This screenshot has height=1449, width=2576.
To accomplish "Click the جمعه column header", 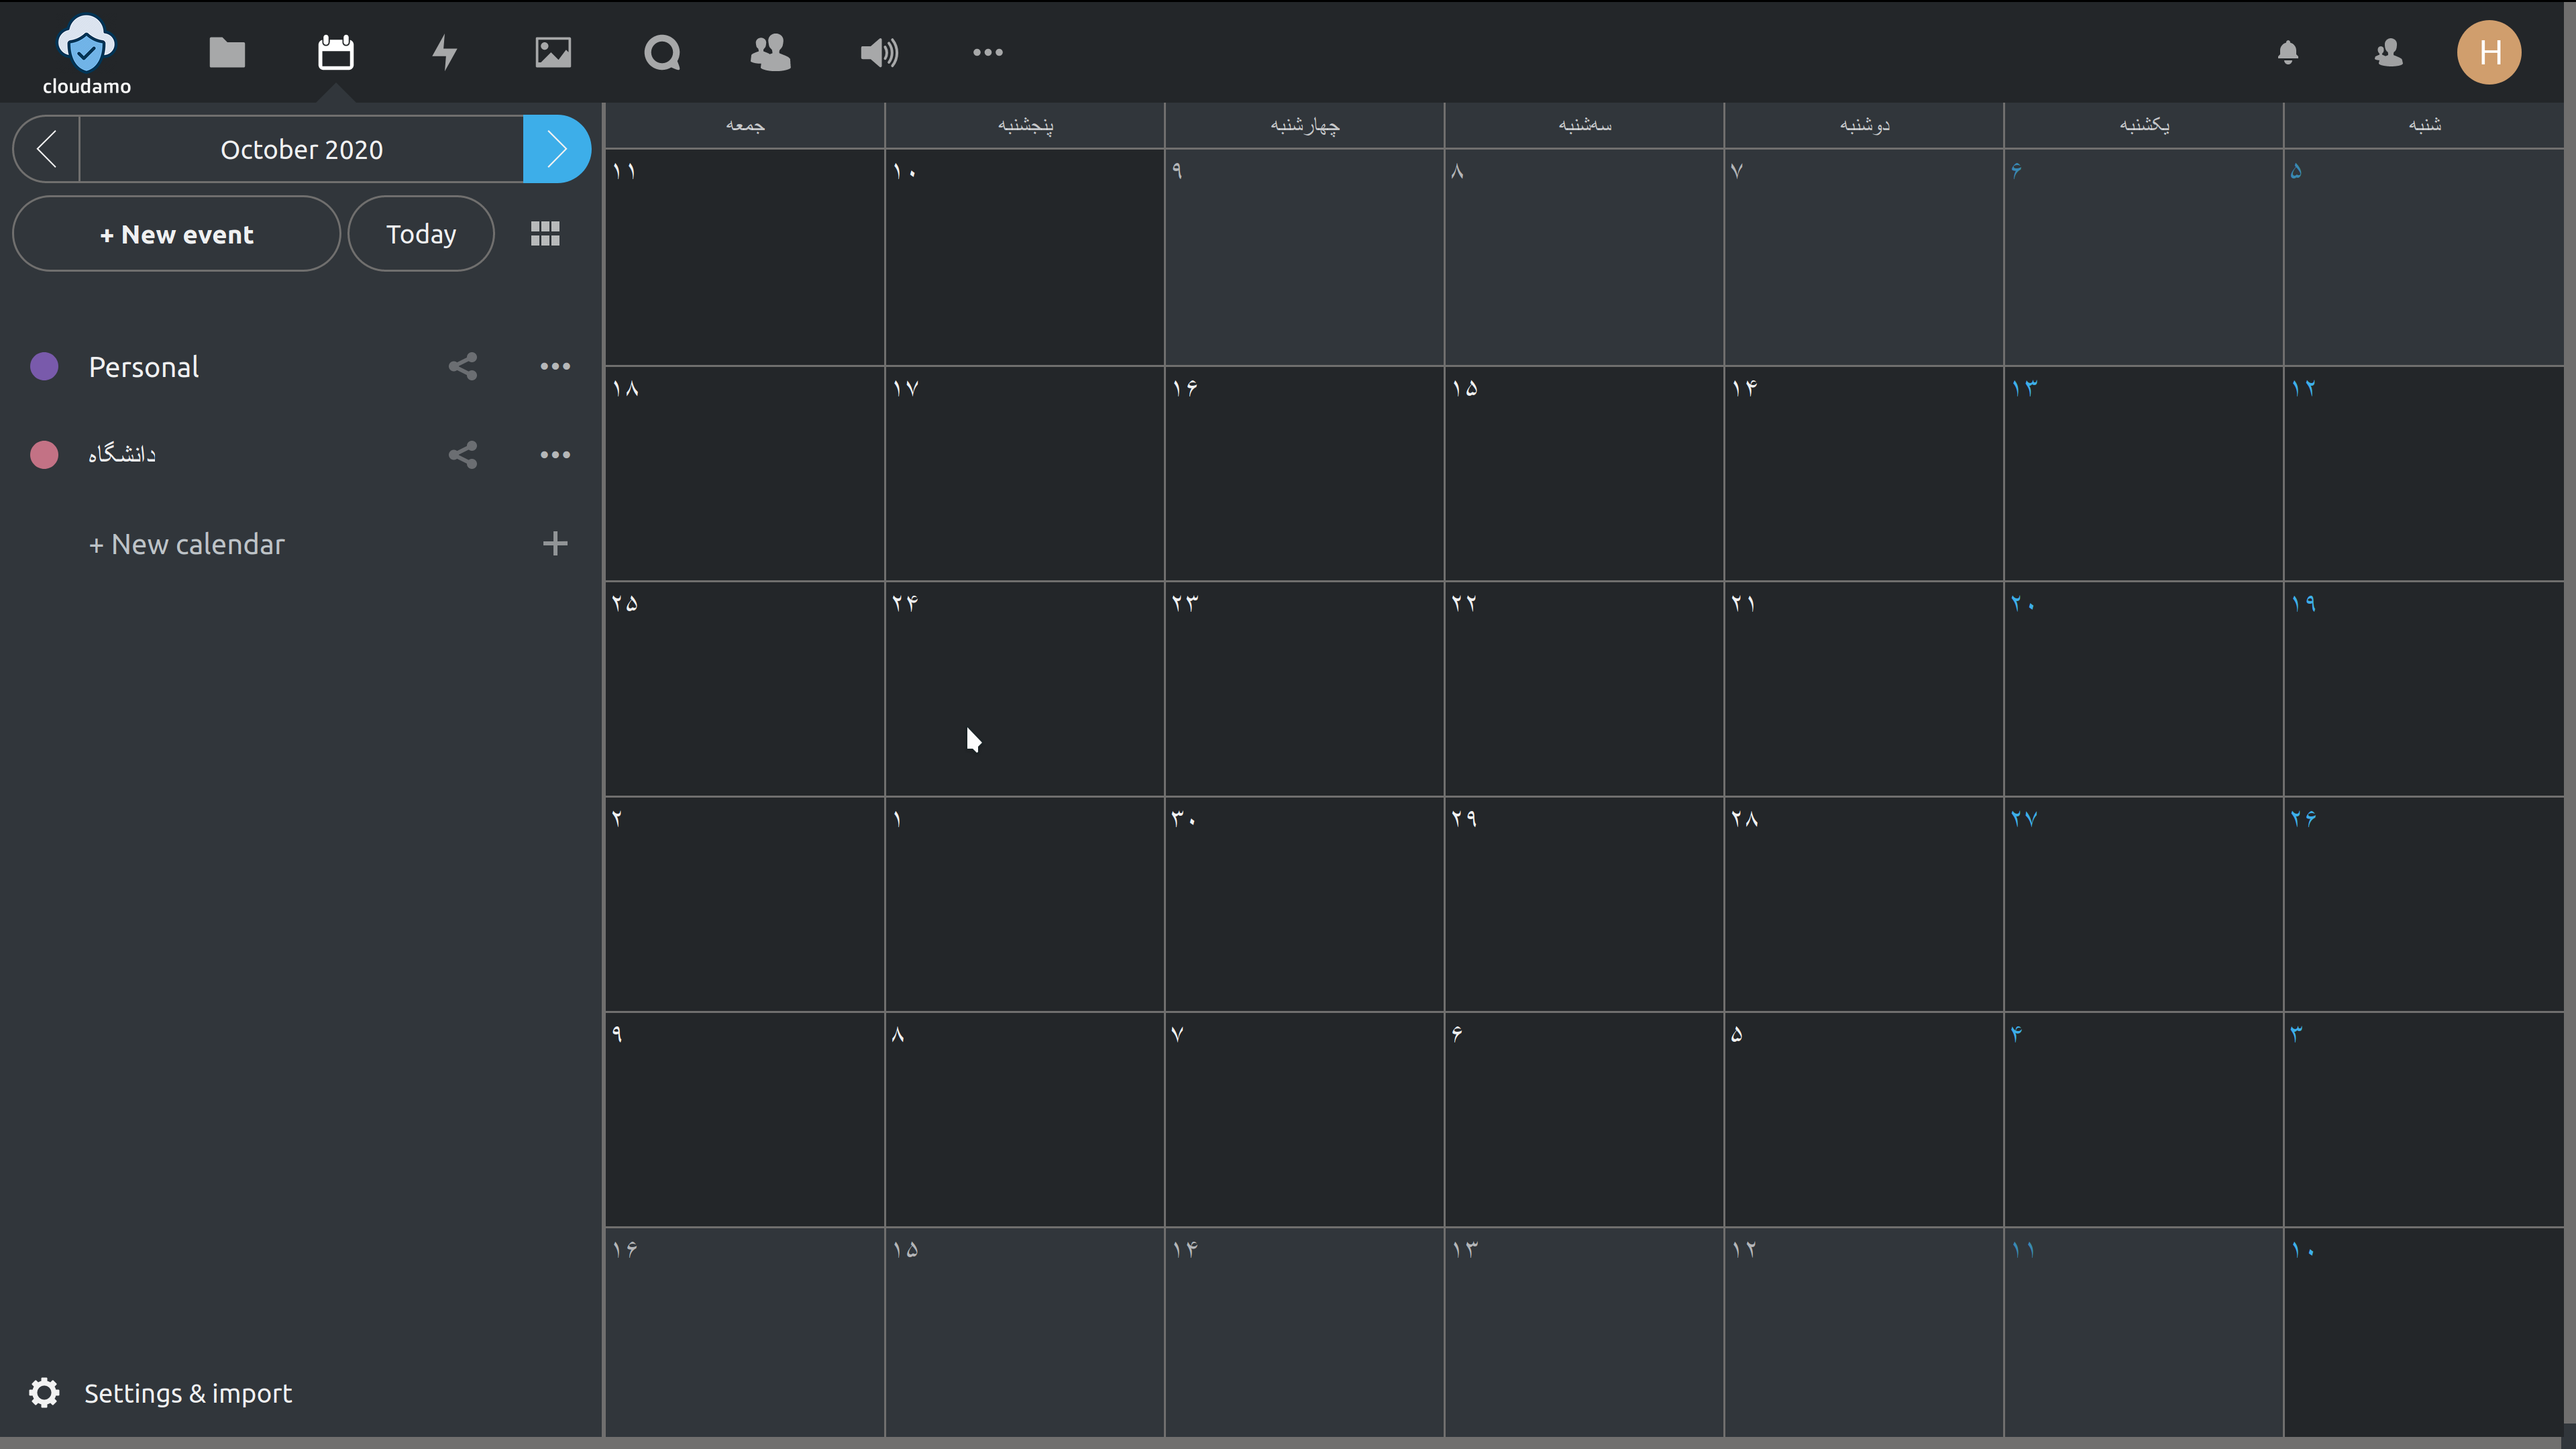I will [x=745, y=125].
